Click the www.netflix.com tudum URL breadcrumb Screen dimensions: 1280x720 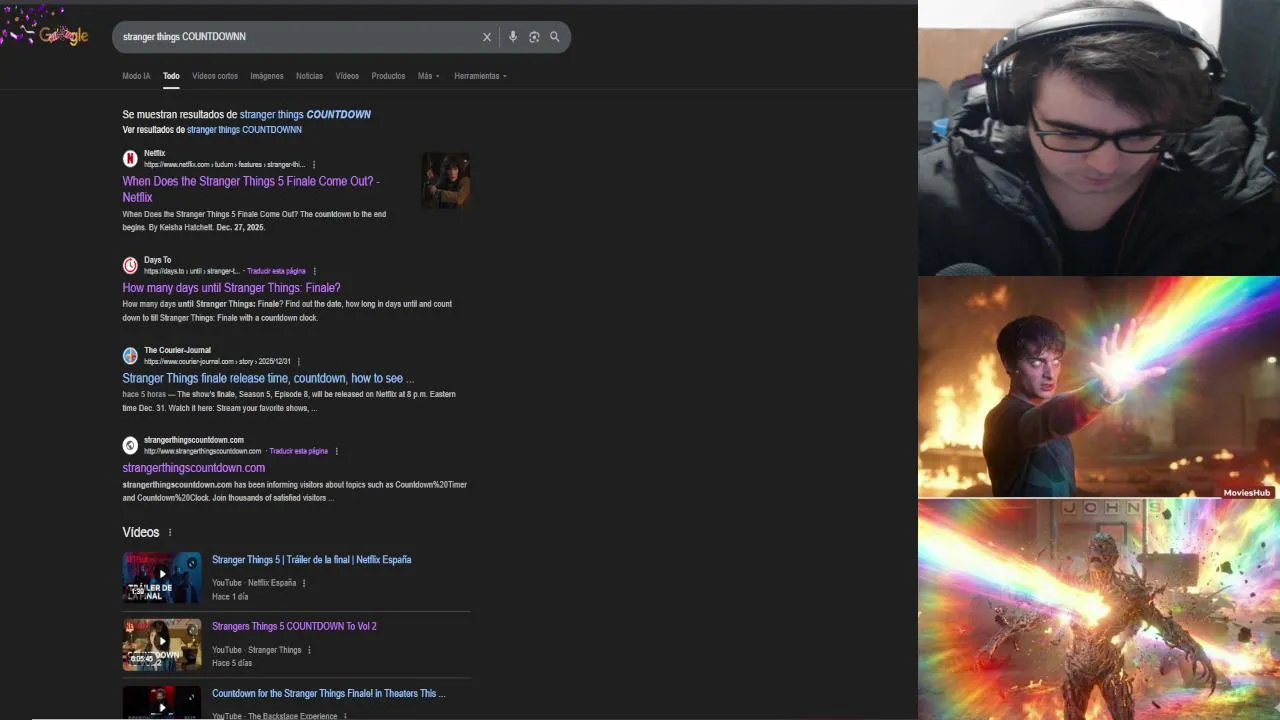point(224,164)
